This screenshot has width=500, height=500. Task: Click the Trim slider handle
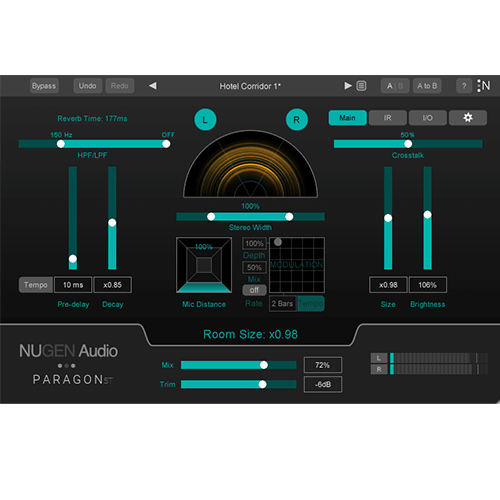click(262, 384)
